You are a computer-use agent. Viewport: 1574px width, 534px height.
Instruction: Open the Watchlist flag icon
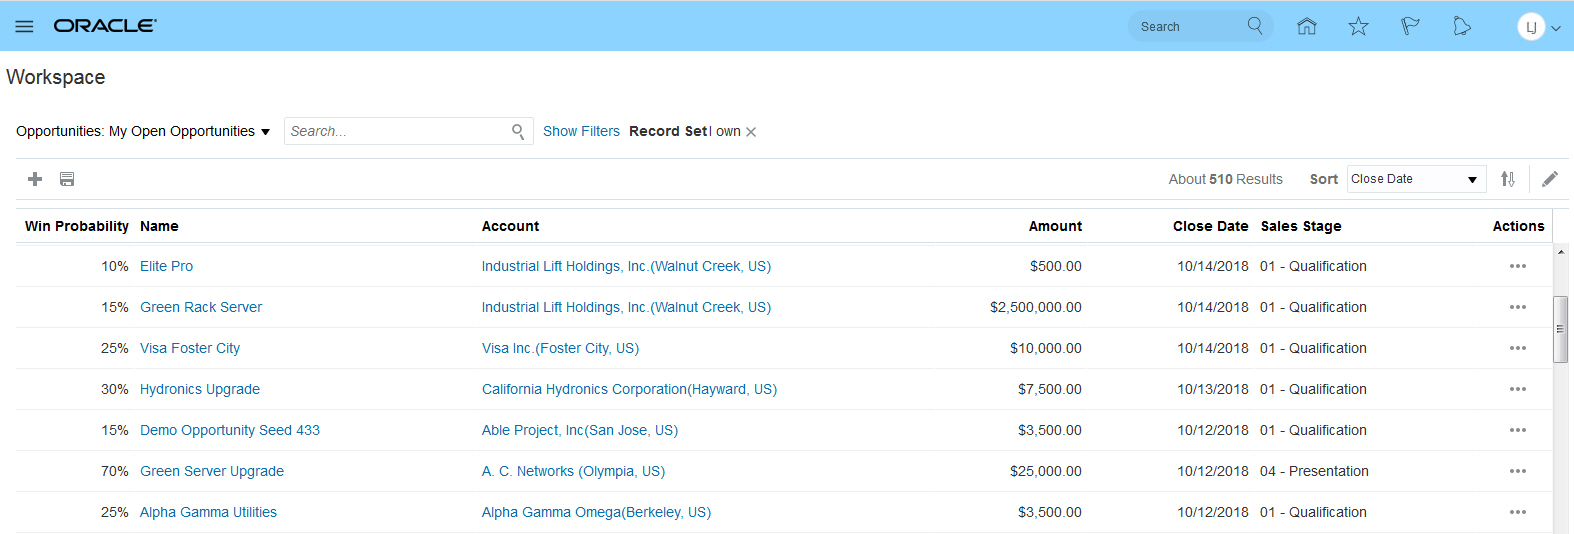(x=1410, y=26)
